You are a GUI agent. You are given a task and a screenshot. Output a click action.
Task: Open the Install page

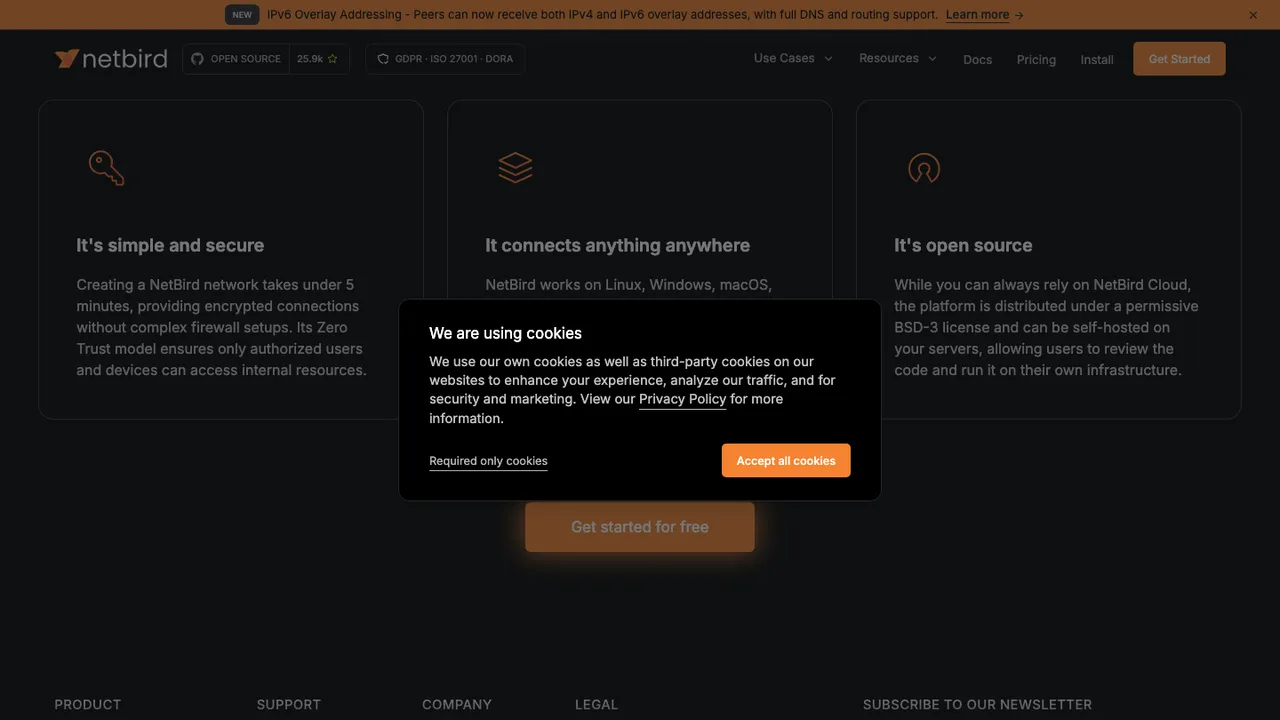[1097, 59]
